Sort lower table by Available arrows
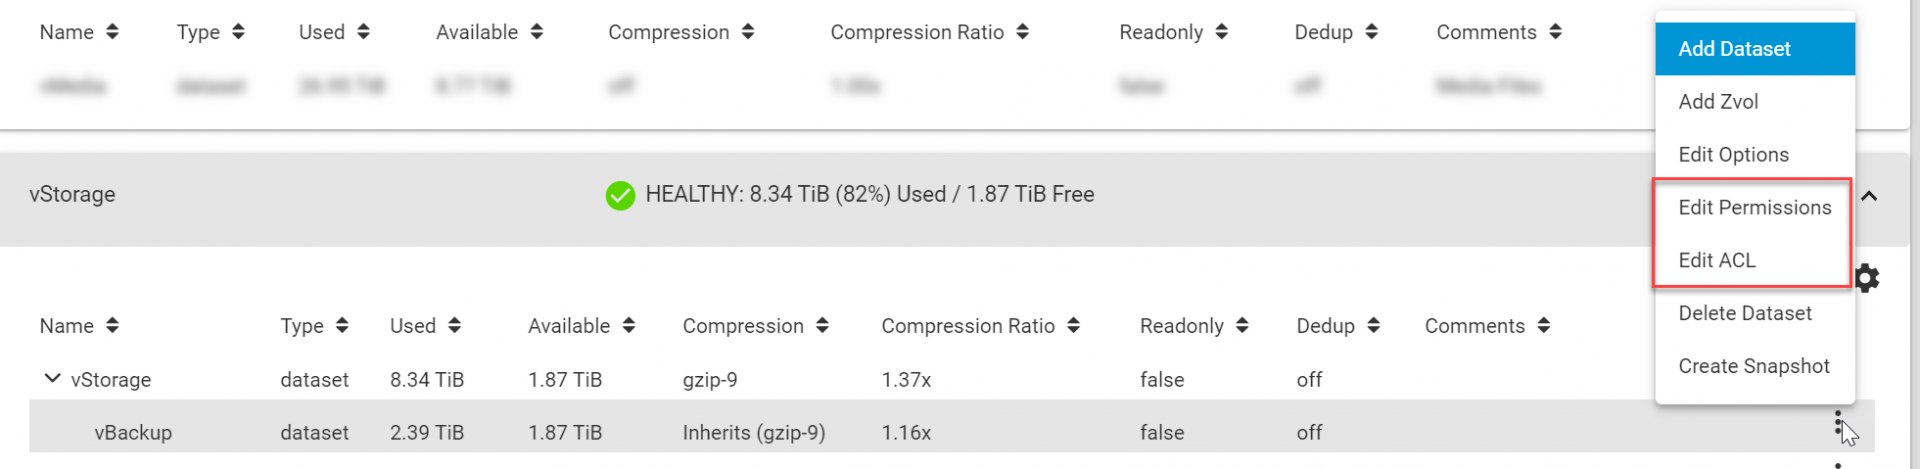This screenshot has width=1920, height=469. coord(628,326)
